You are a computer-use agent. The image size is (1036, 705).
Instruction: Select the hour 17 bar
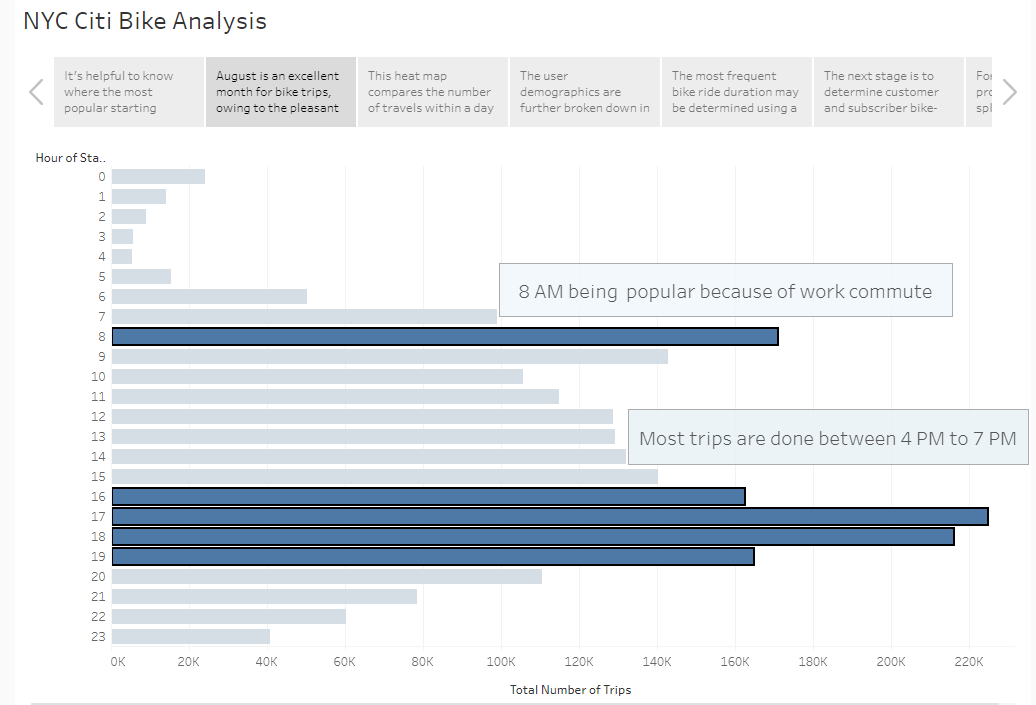(x=550, y=517)
